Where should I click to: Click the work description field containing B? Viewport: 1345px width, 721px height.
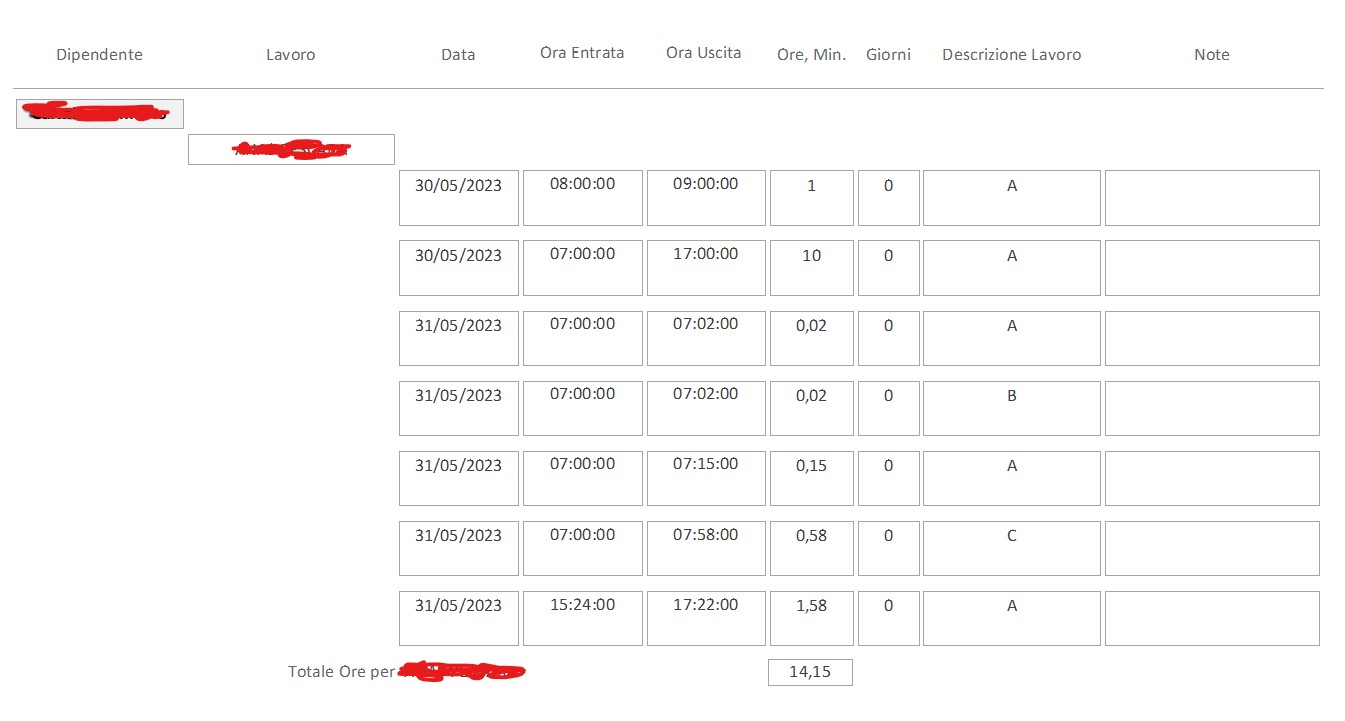[x=1011, y=407]
